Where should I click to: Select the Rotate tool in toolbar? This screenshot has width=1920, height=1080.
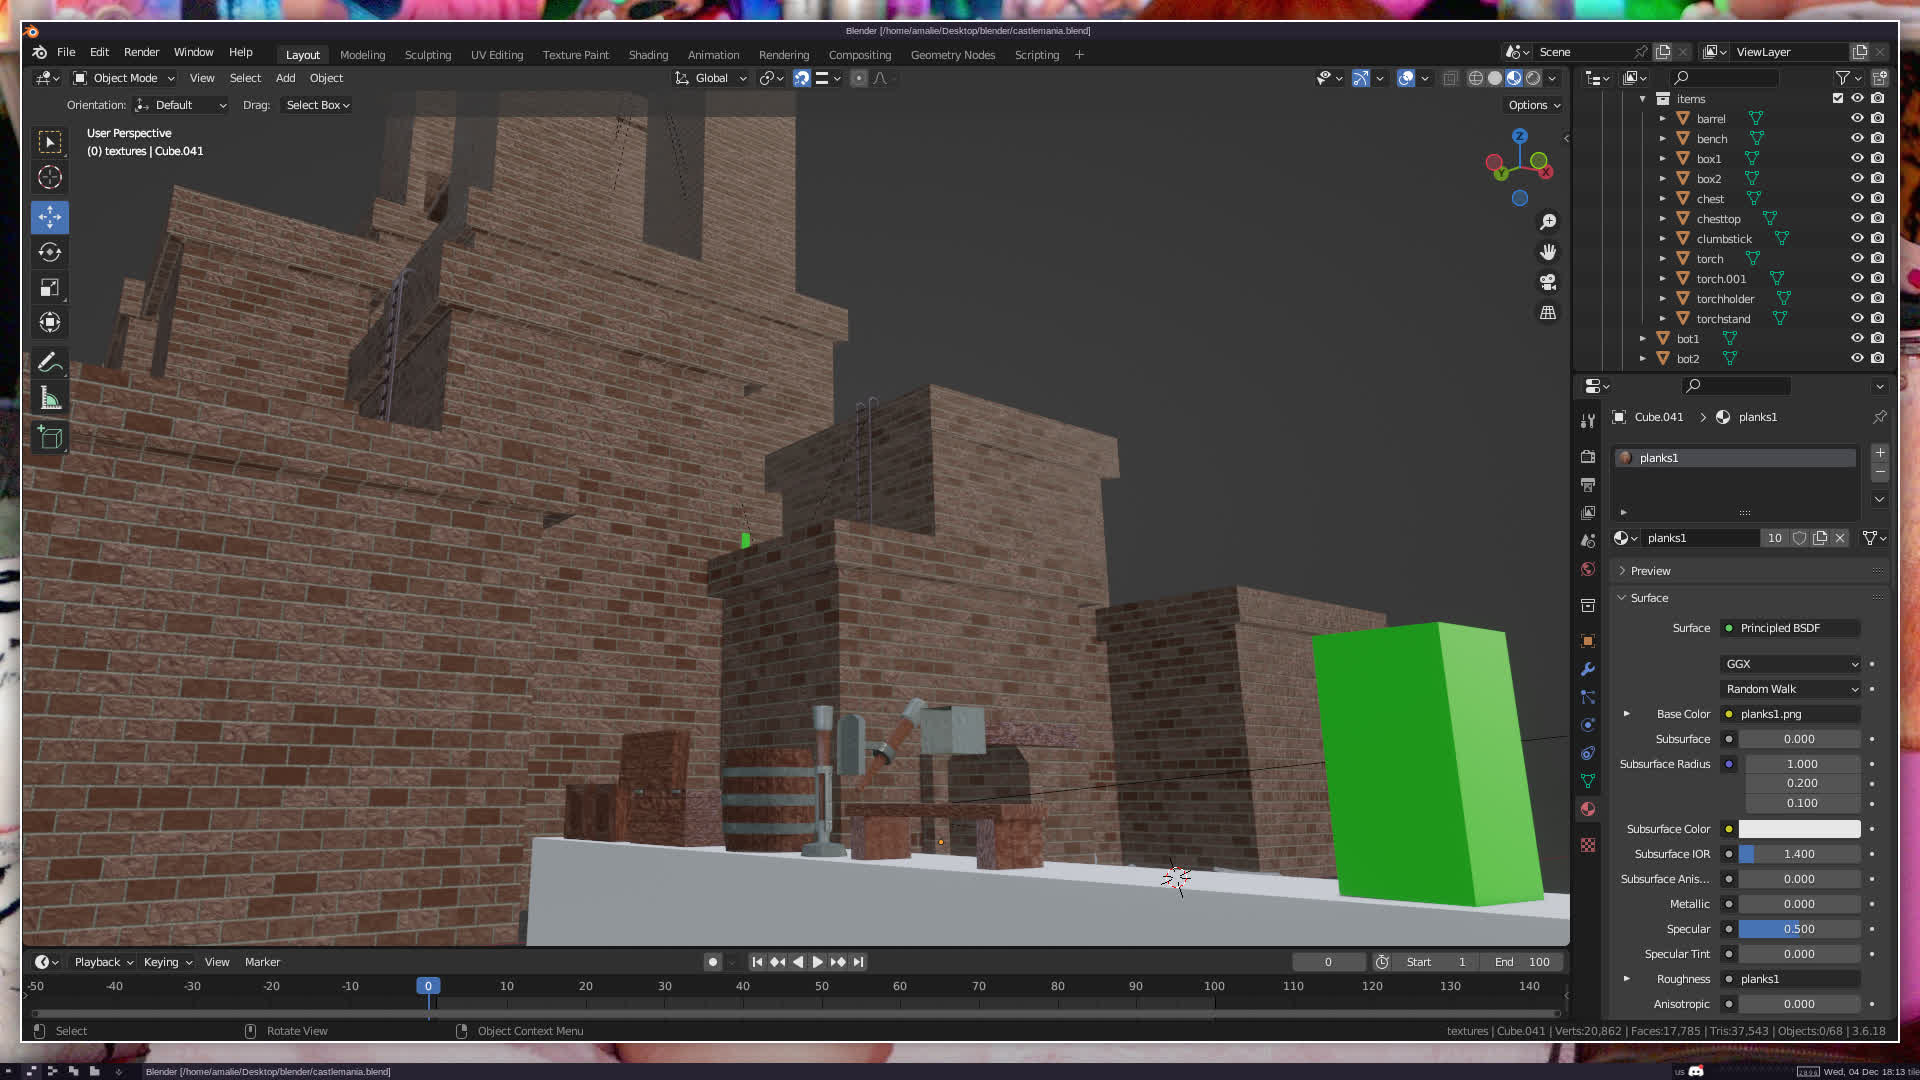50,252
